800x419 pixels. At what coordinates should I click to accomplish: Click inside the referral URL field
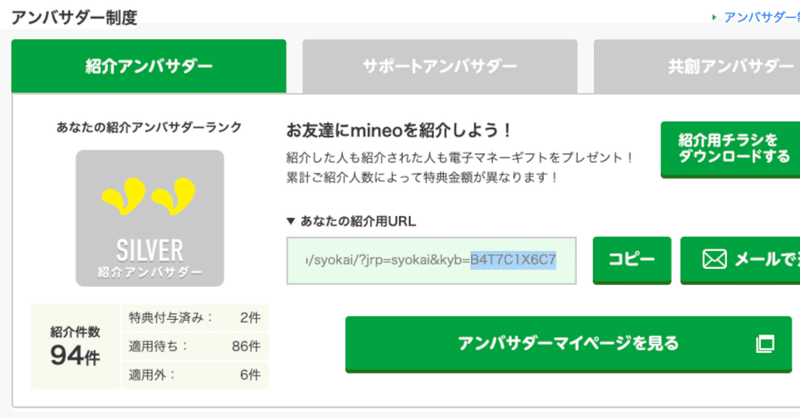[x=430, y=261]
